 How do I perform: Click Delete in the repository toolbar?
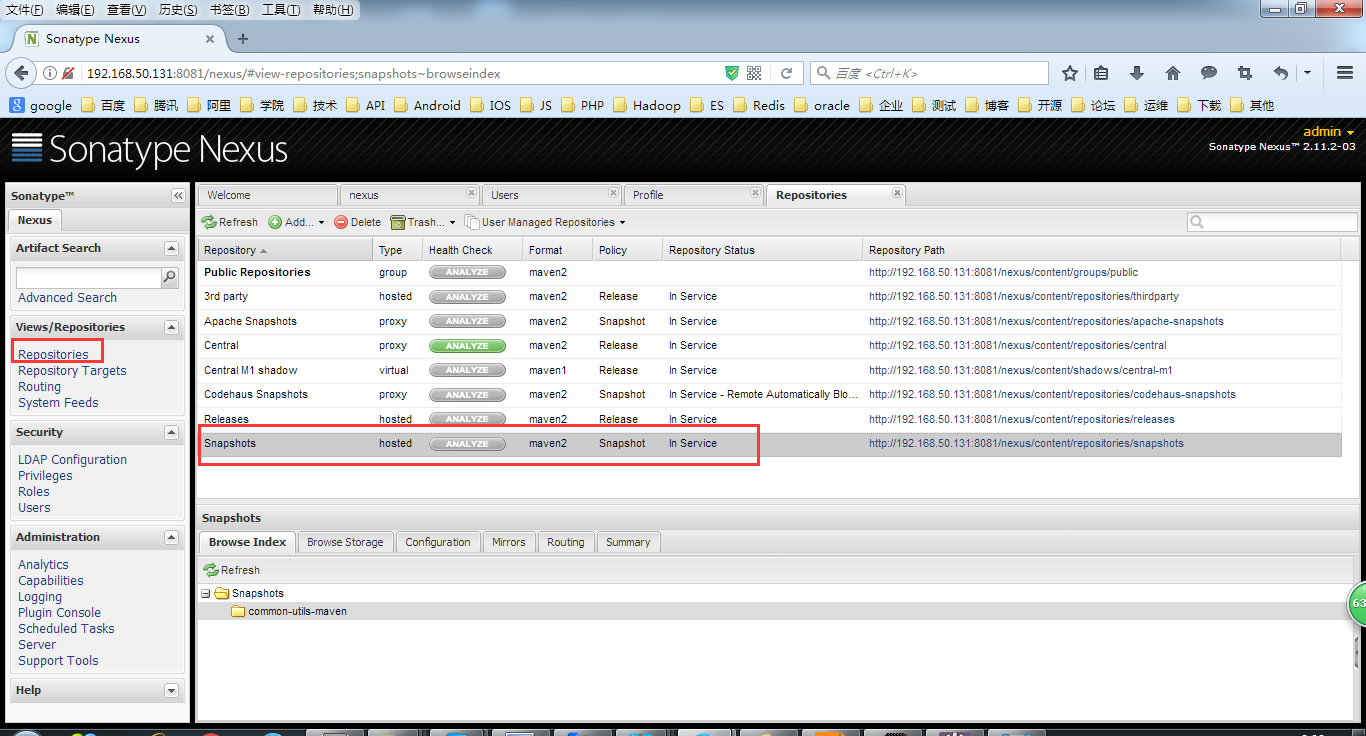pyautogui.click(x=358, y=222)
